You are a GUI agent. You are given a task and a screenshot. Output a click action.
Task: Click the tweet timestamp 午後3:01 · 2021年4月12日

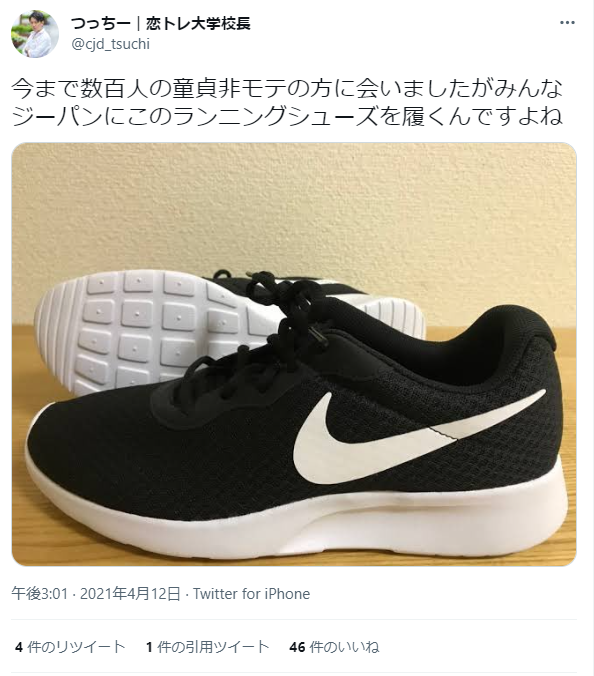coord(96,594)
